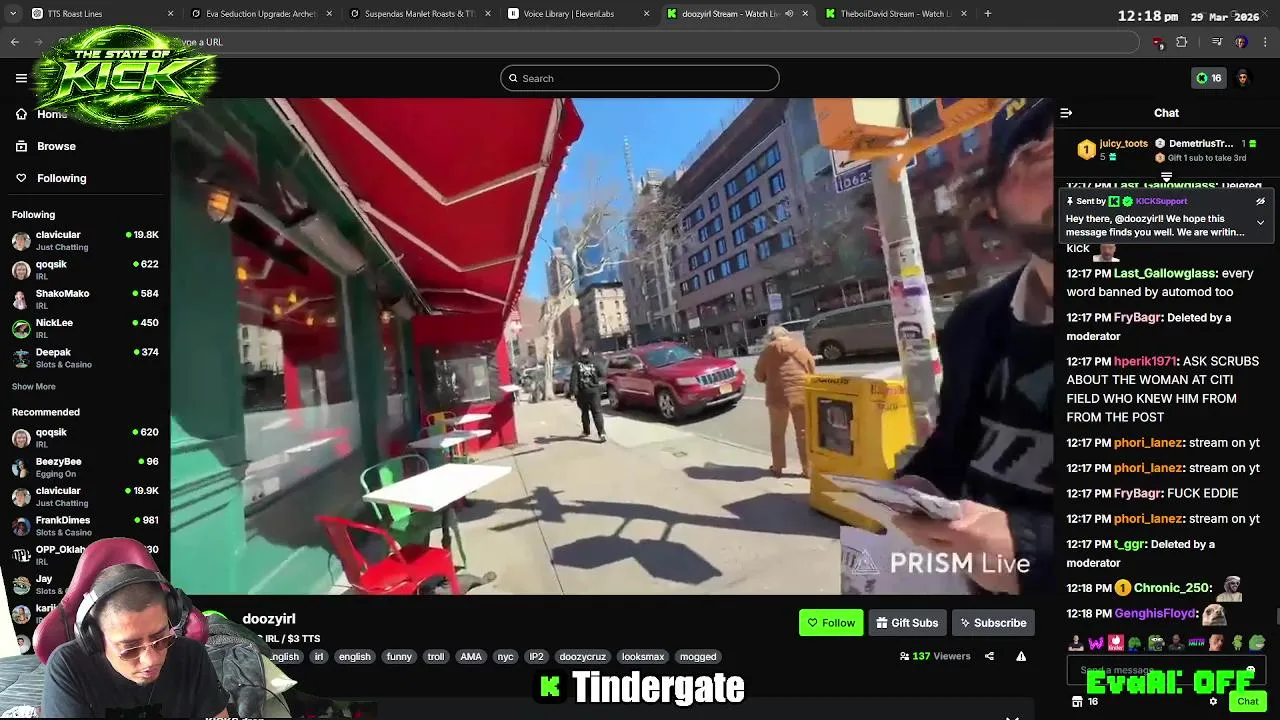Click GenghisFloyd username in chat
1280x720 pixels.
[x=1155, y=613]
